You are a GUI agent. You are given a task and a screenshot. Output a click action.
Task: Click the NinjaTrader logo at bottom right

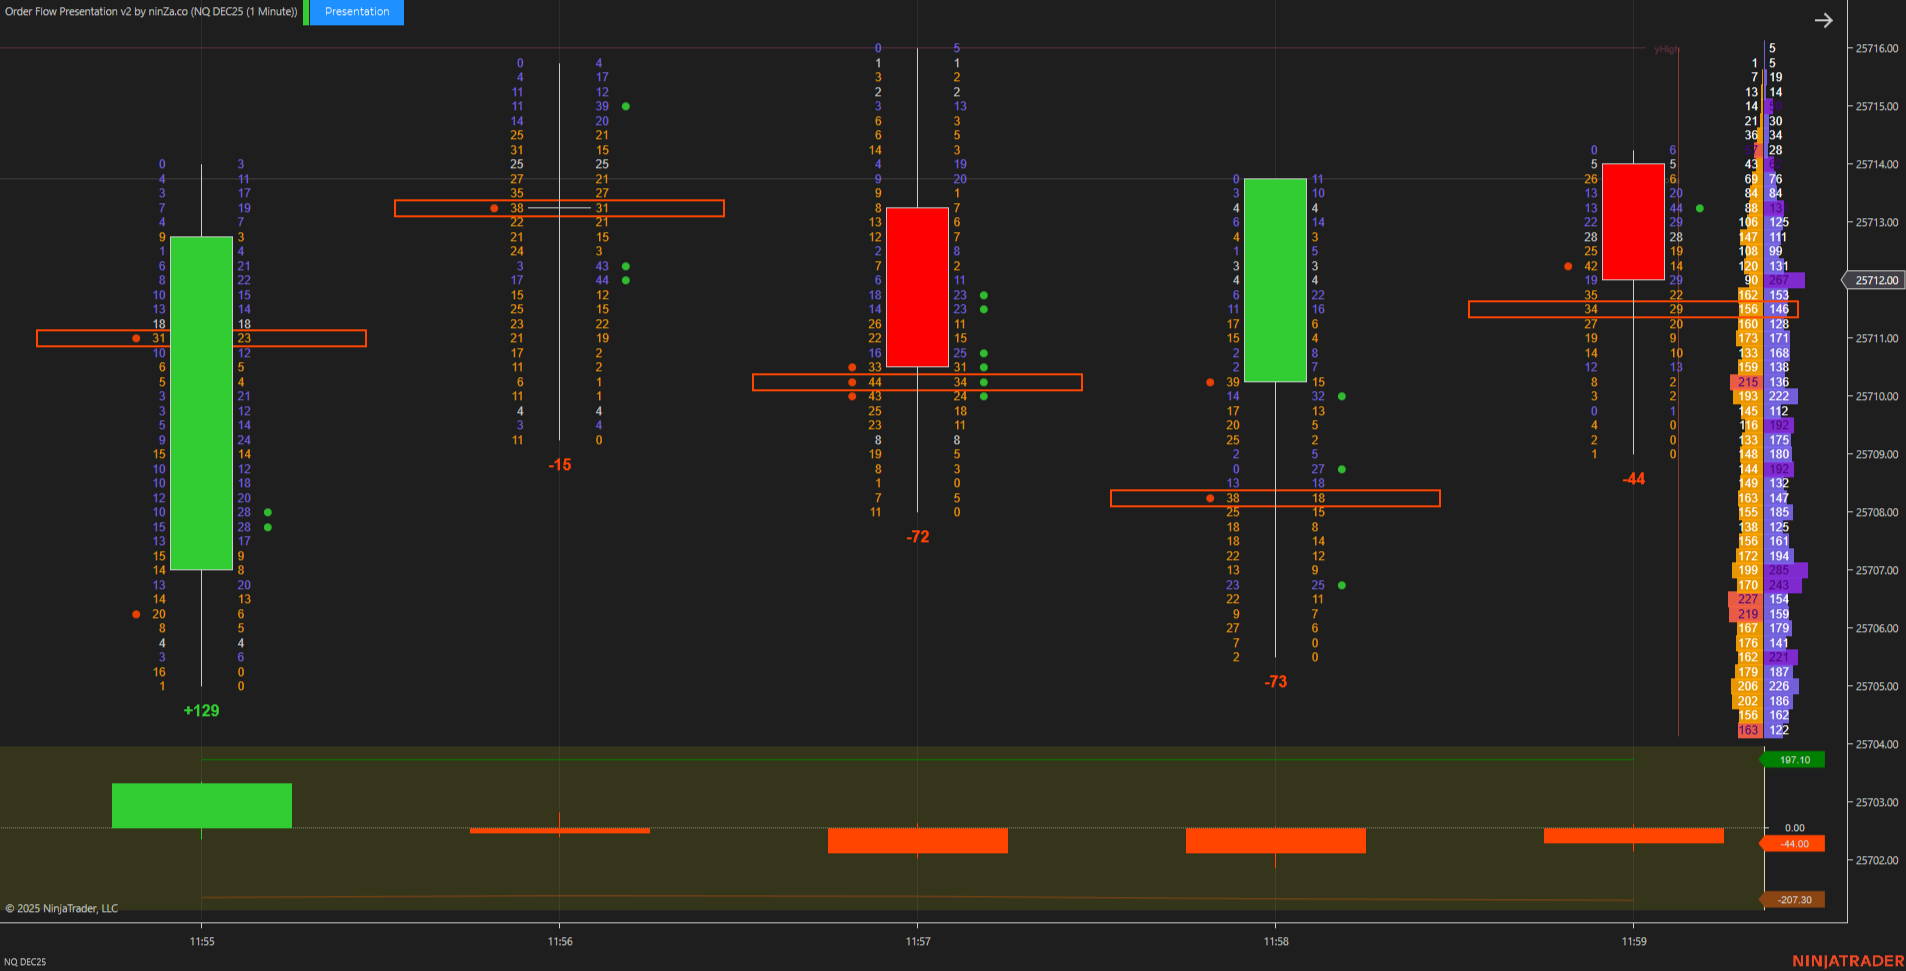click(x=1847, y=961)
